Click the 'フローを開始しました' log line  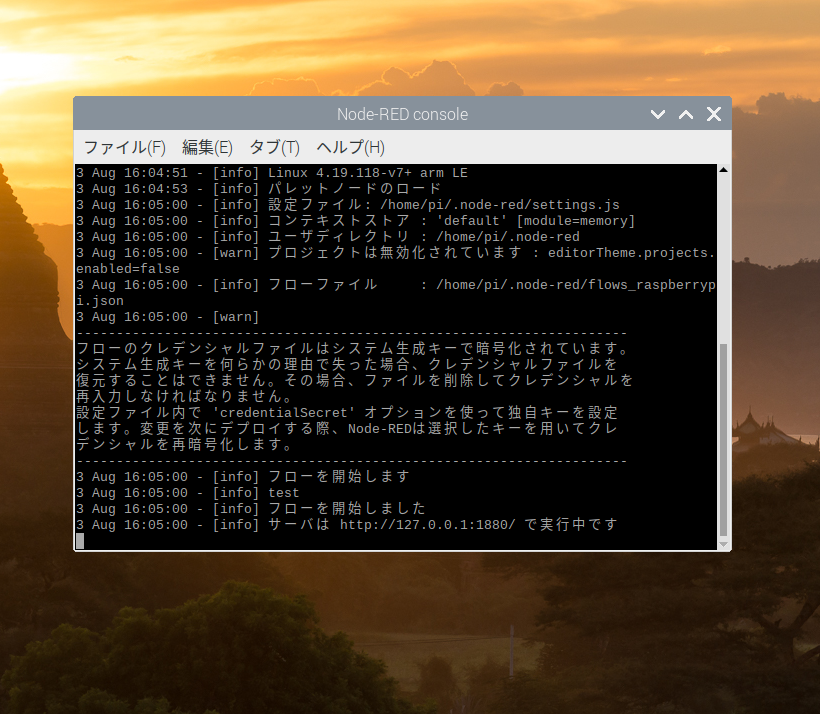251,508
